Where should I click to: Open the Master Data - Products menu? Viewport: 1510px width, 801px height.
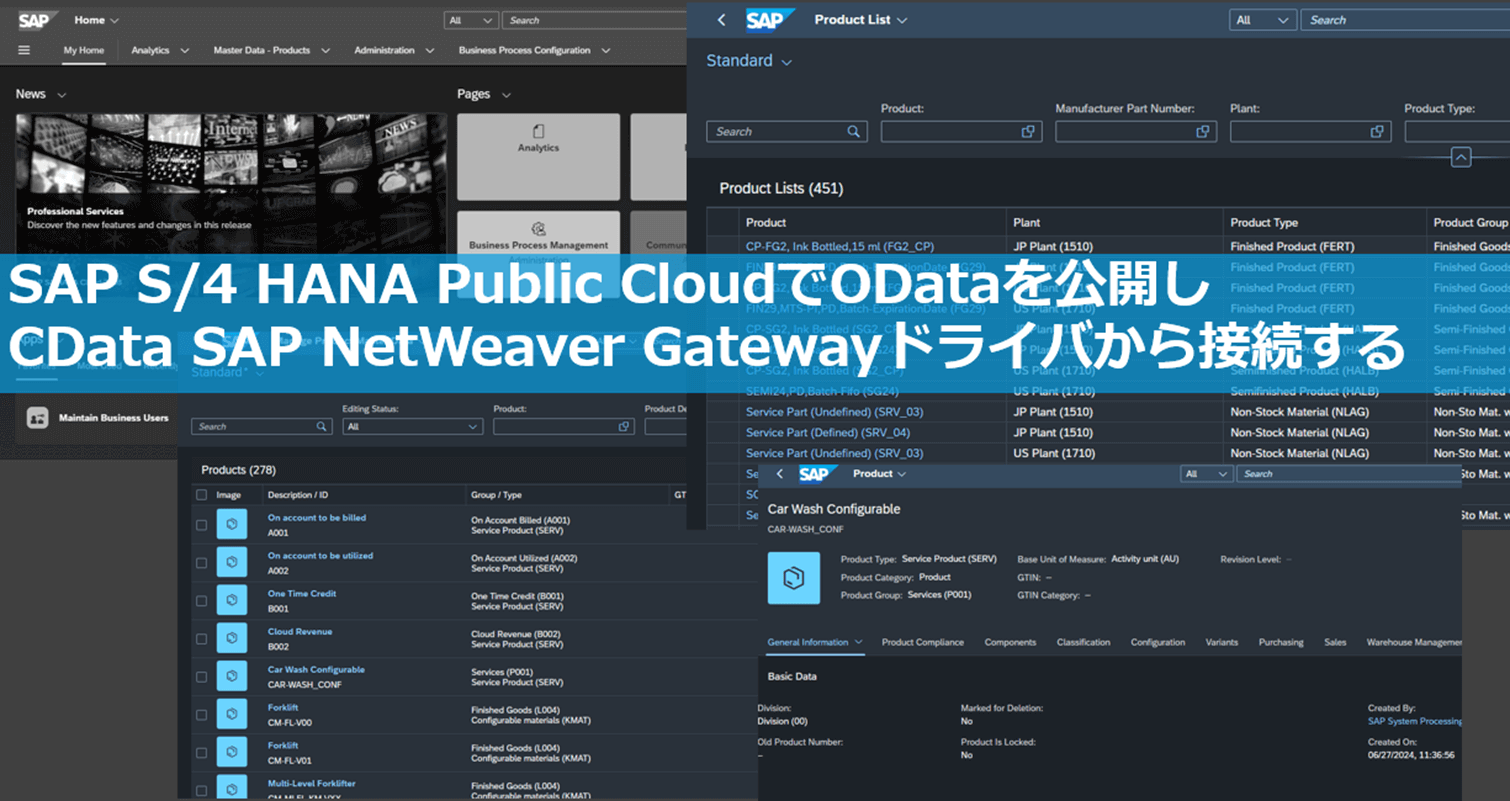(270, 50)
